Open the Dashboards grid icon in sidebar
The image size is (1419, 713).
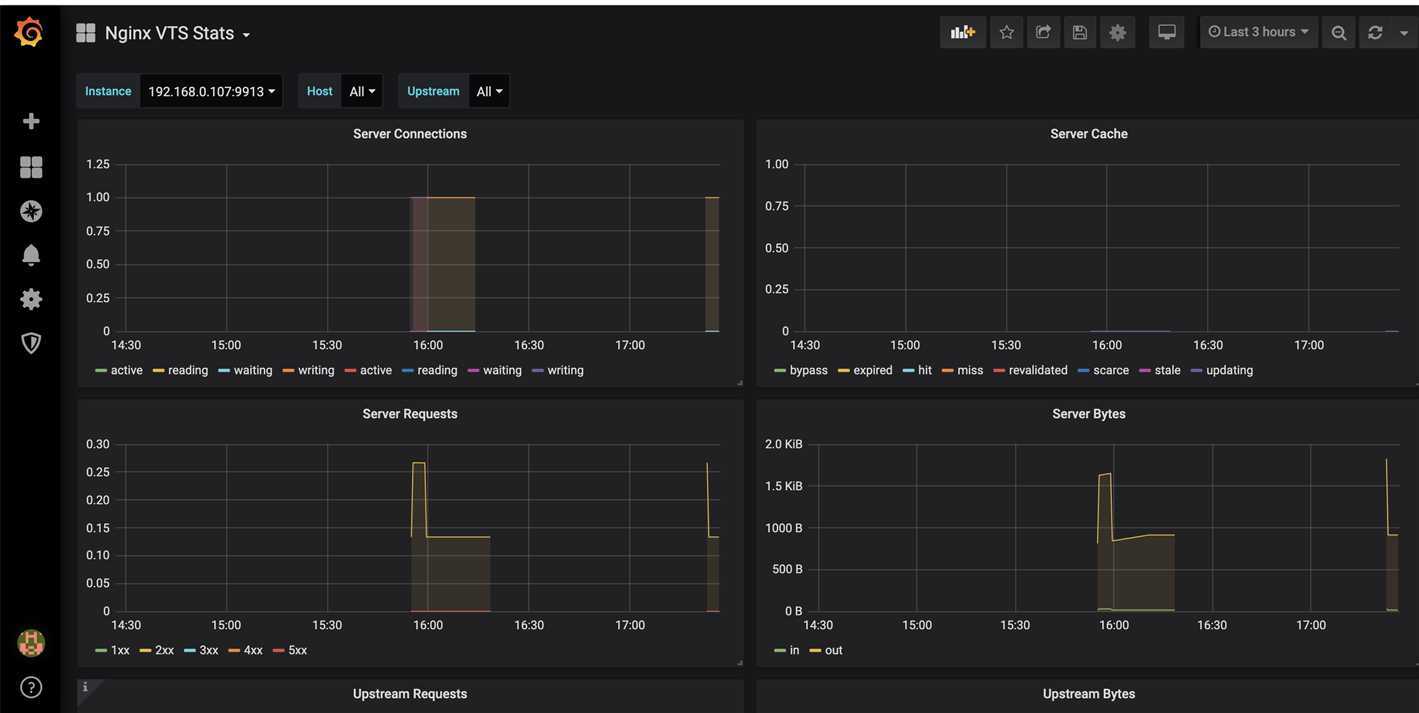pos(31,167)
